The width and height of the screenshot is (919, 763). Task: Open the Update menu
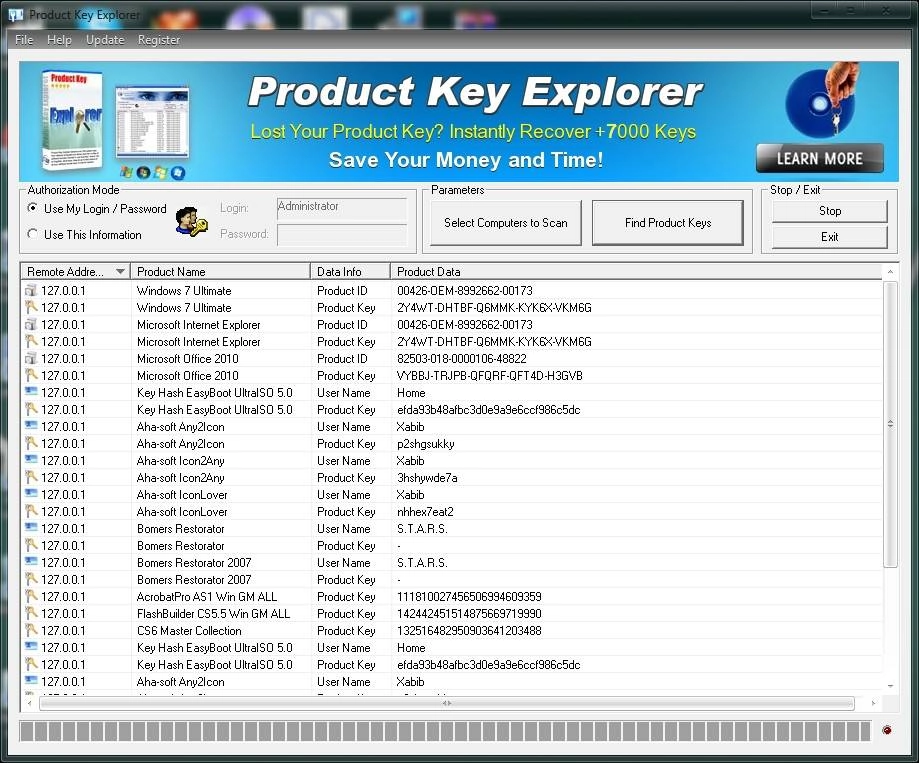(105, 40)
